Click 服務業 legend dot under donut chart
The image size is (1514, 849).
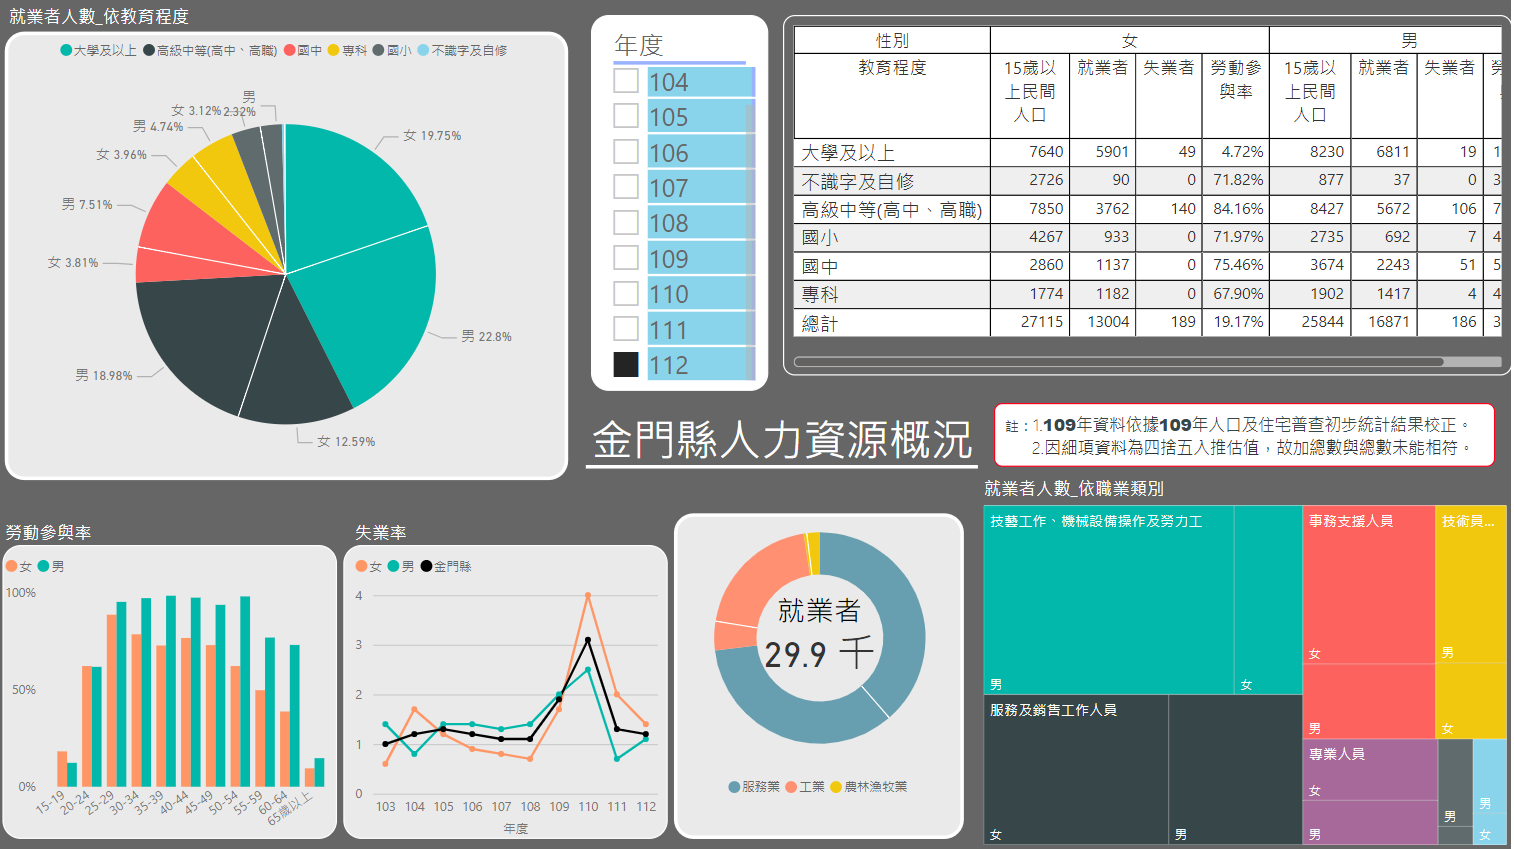pyautogui.click(x=735, y=787)
